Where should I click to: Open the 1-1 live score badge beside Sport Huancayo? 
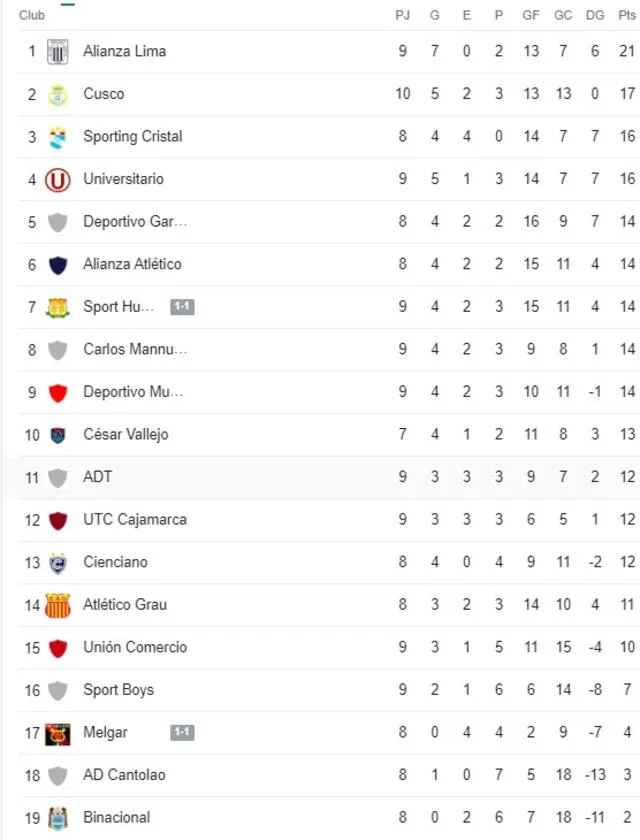coord(181,307)
